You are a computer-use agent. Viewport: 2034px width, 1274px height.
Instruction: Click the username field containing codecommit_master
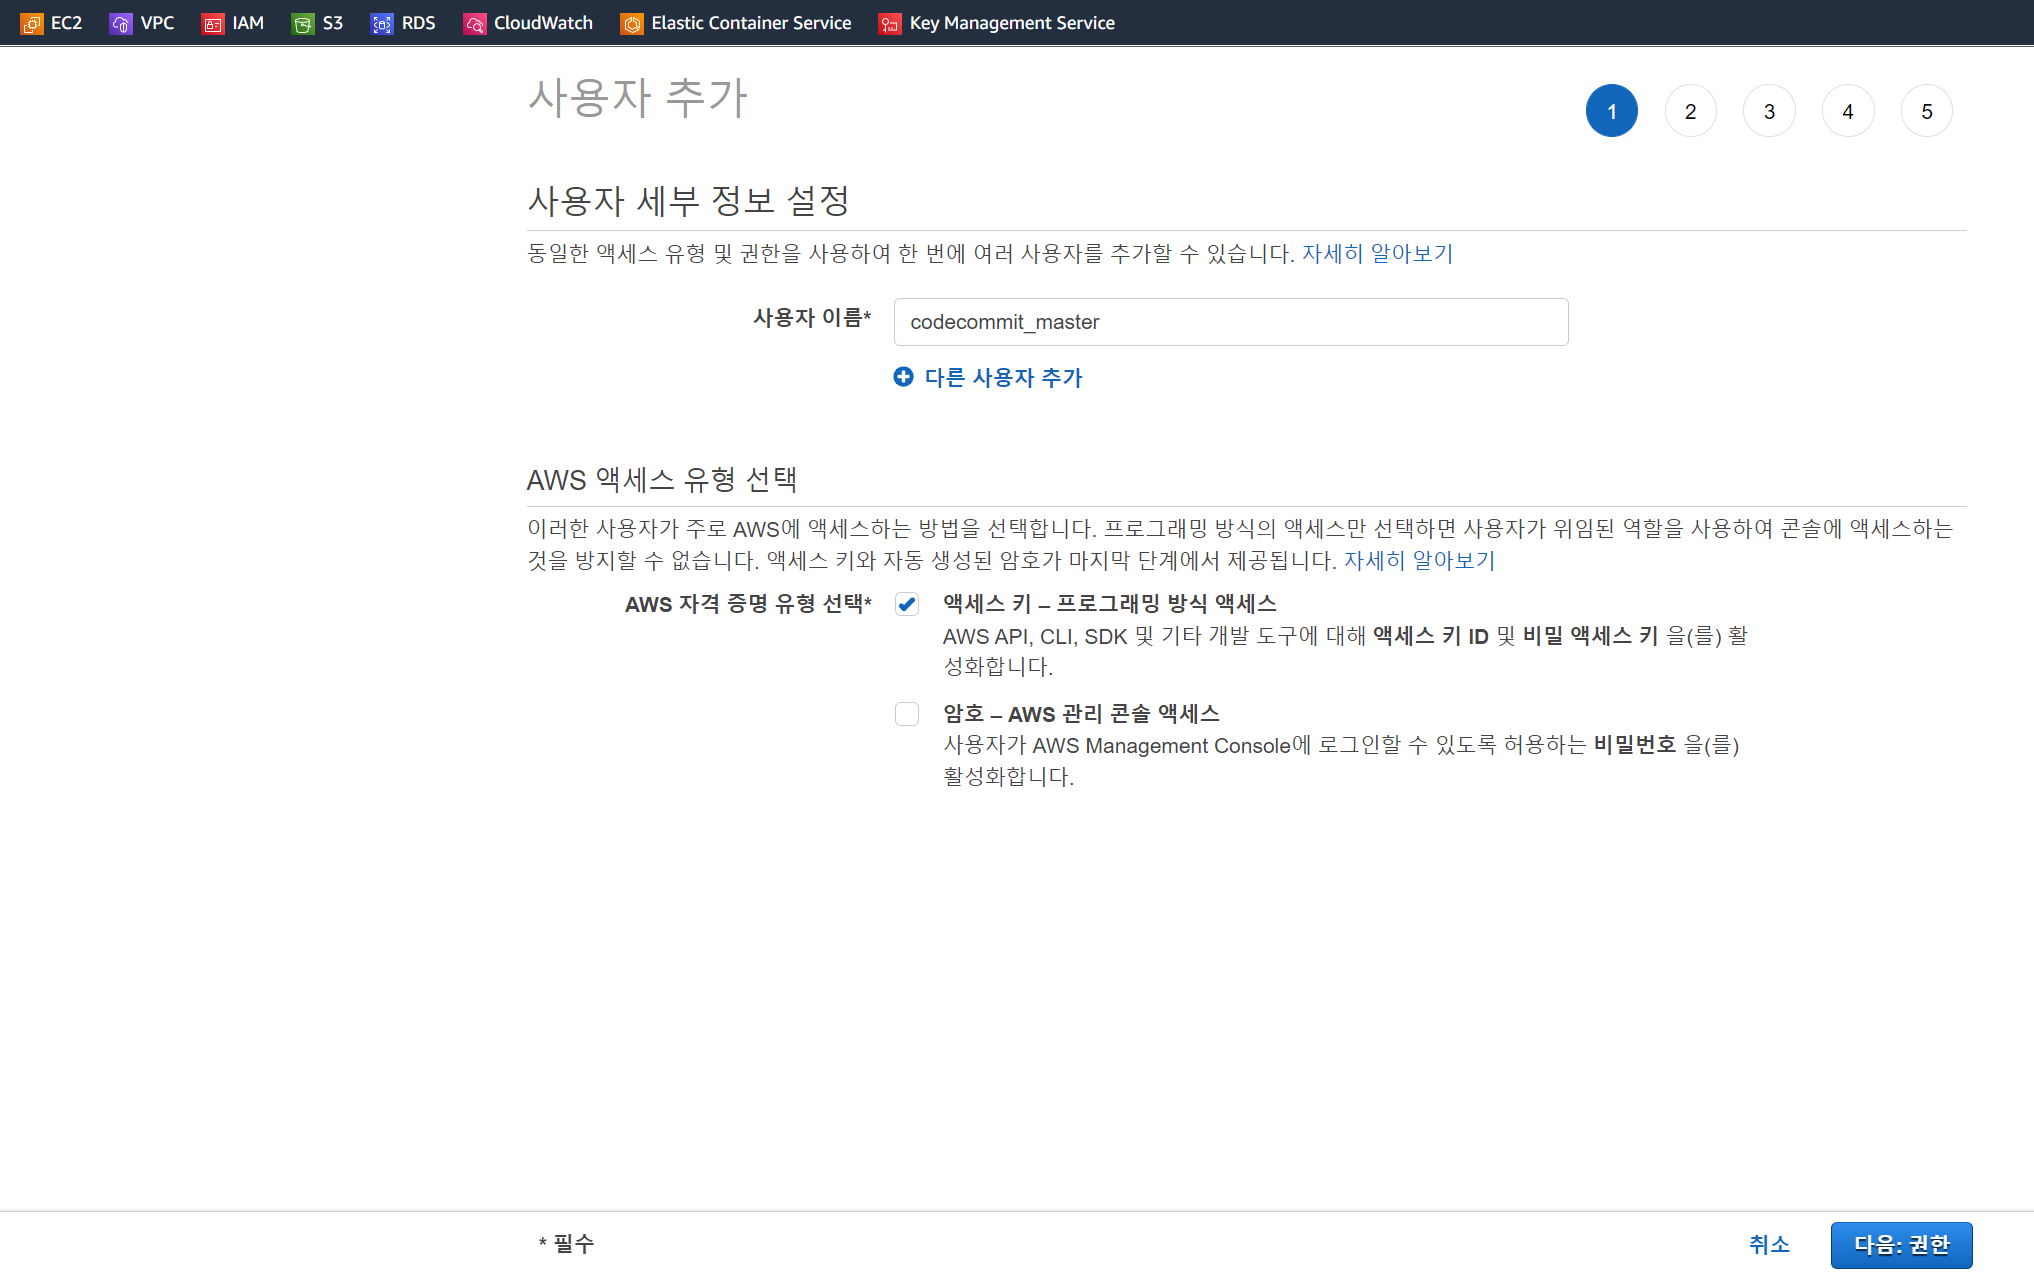click(1230, 322)
